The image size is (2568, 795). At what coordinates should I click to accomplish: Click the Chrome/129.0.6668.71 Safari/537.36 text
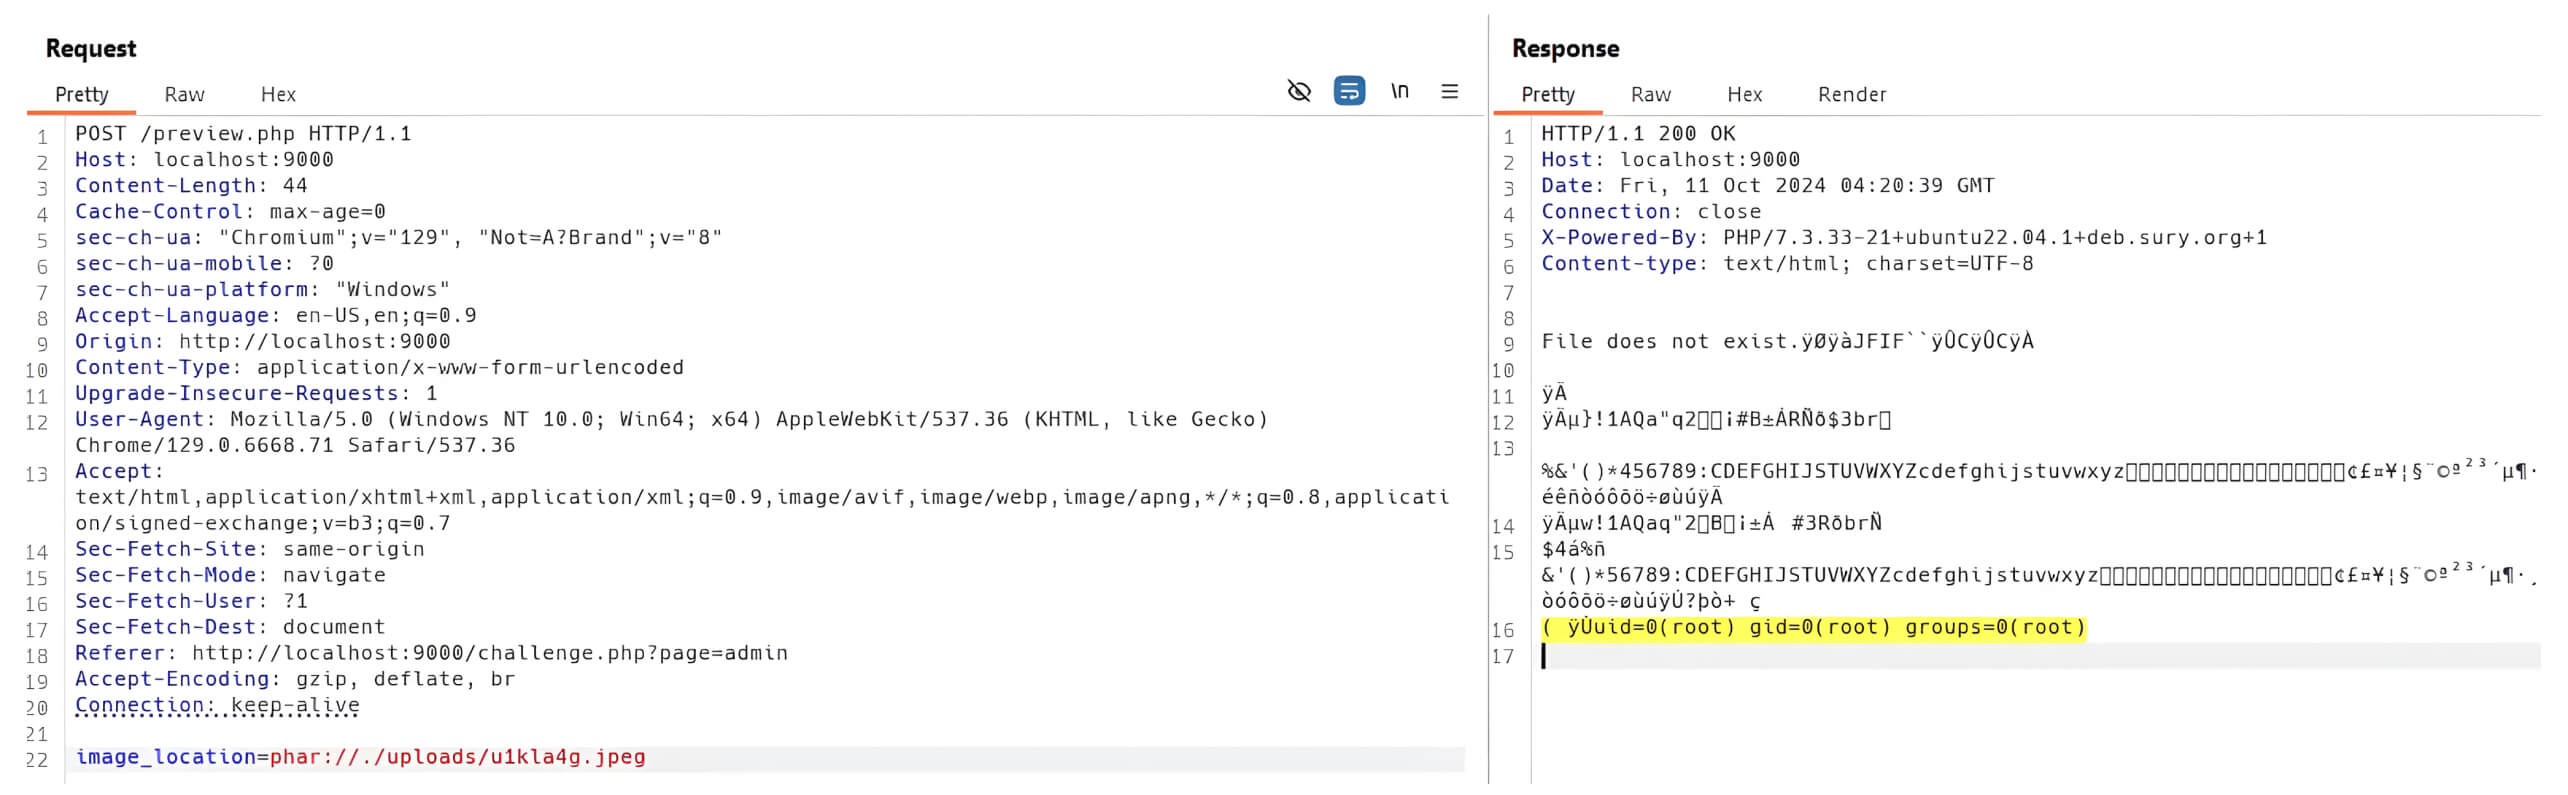click(x=295, y=446)
